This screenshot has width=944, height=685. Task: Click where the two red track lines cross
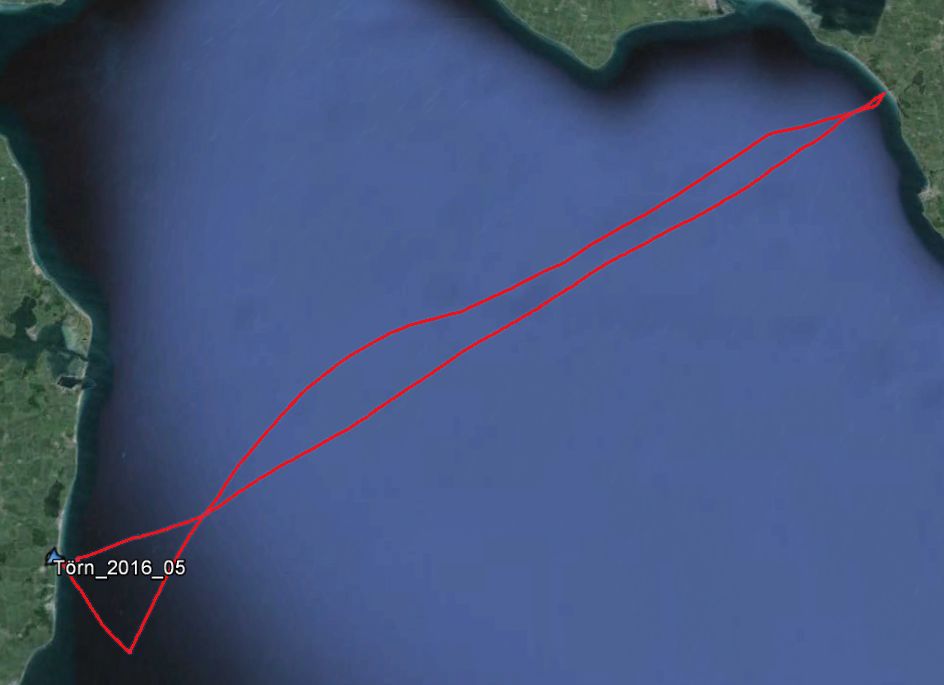(206, 513)
